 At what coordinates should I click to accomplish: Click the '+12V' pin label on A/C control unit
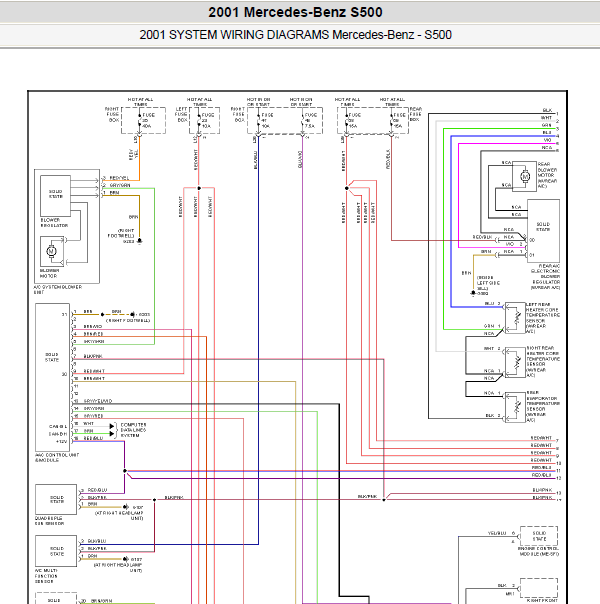click(62, 441)
